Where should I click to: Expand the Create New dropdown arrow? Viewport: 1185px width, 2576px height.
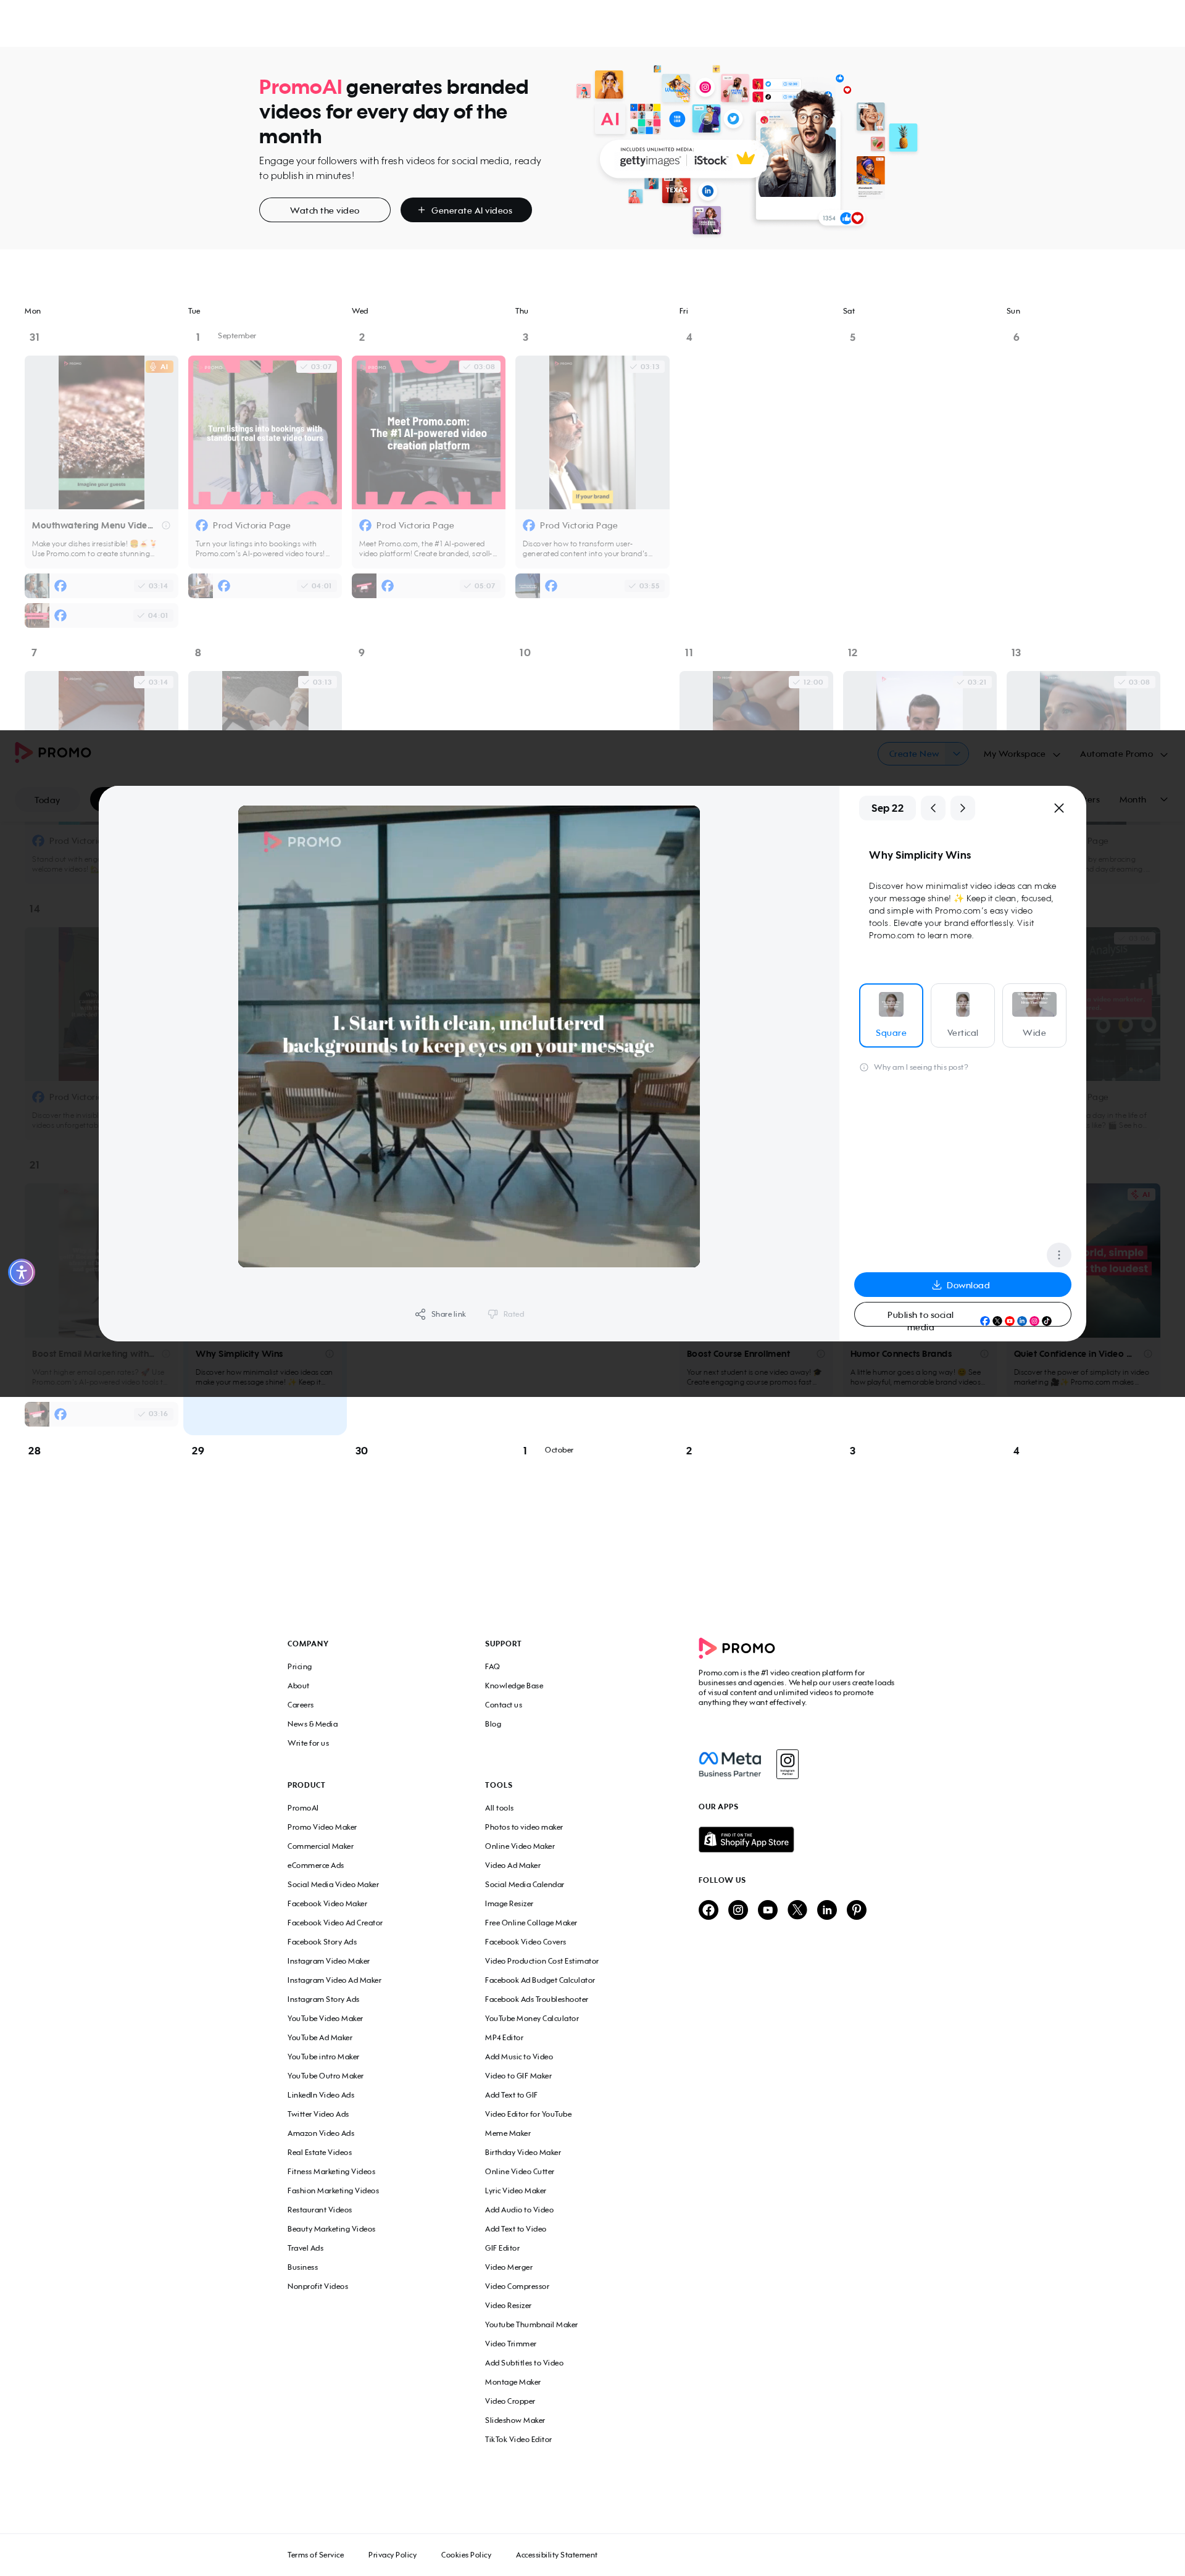click(957, 754)
